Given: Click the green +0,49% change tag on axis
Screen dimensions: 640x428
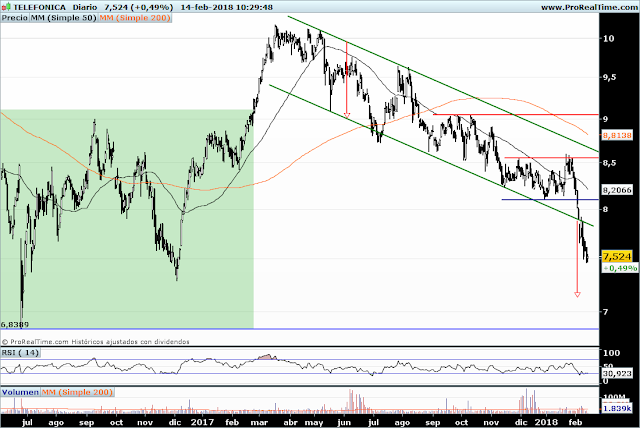Looking at the screenshot, I should point(620,268).
